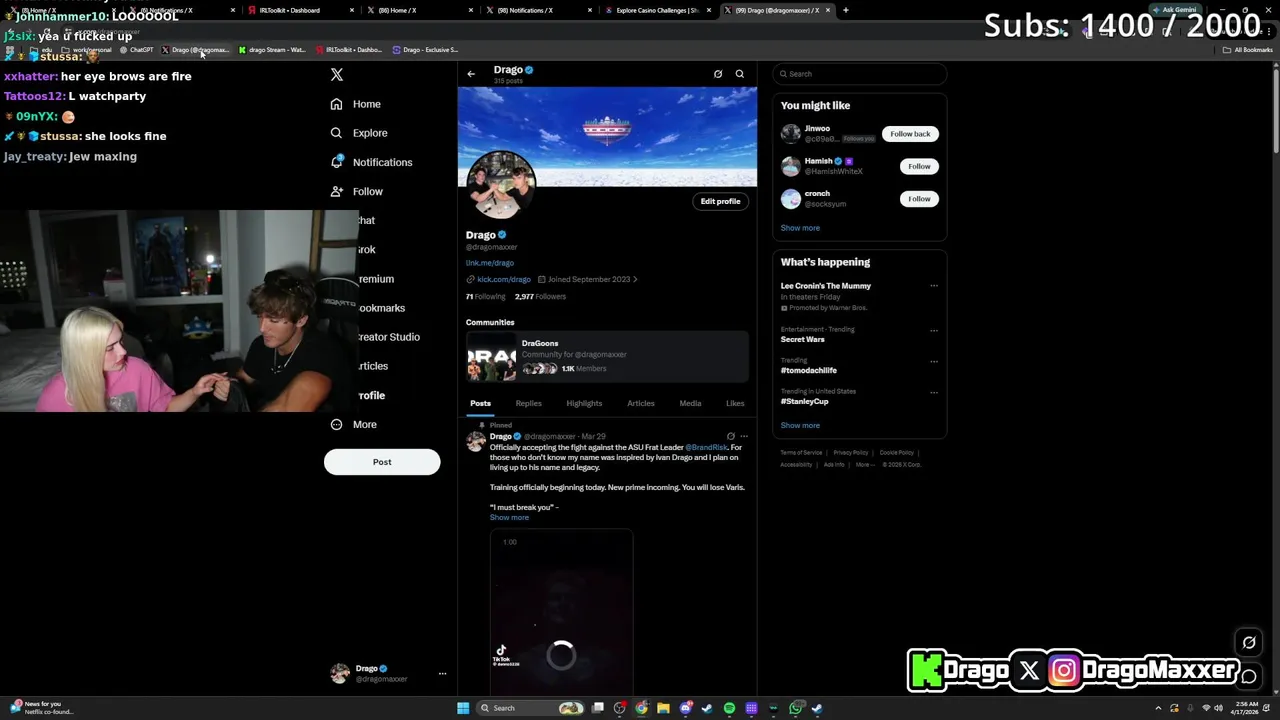Open the profile banner image
Viewport: 1280px width, 720px height.
607,136
